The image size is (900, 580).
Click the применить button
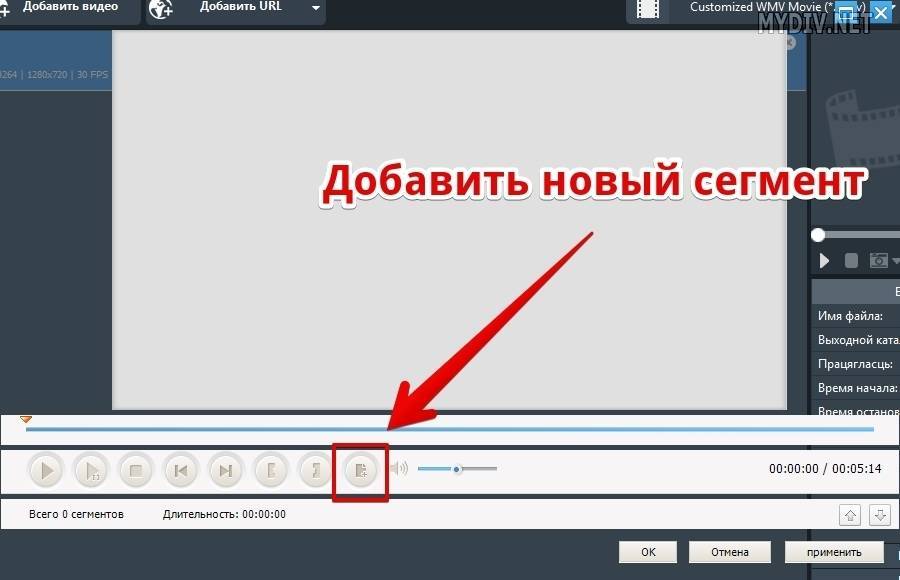834,552
